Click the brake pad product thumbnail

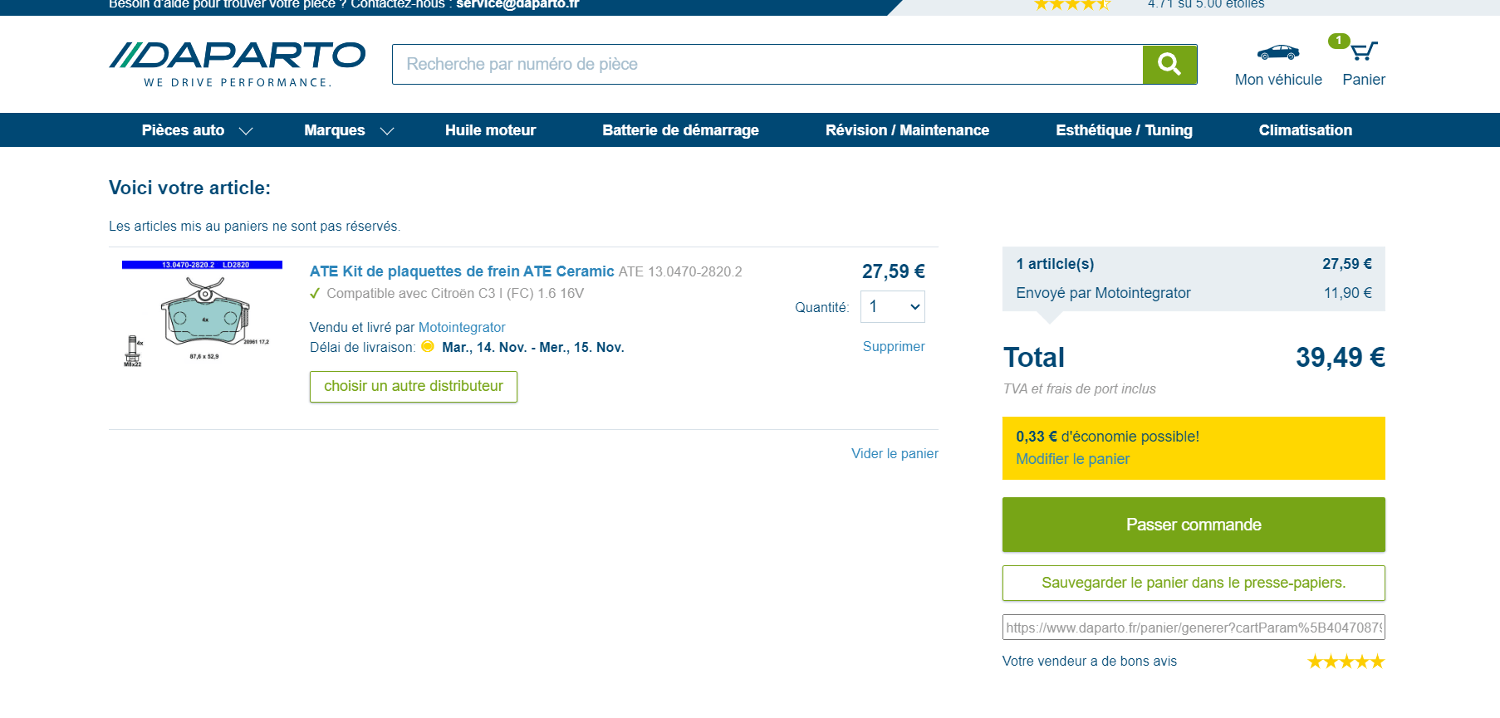[x=202, y=314]
